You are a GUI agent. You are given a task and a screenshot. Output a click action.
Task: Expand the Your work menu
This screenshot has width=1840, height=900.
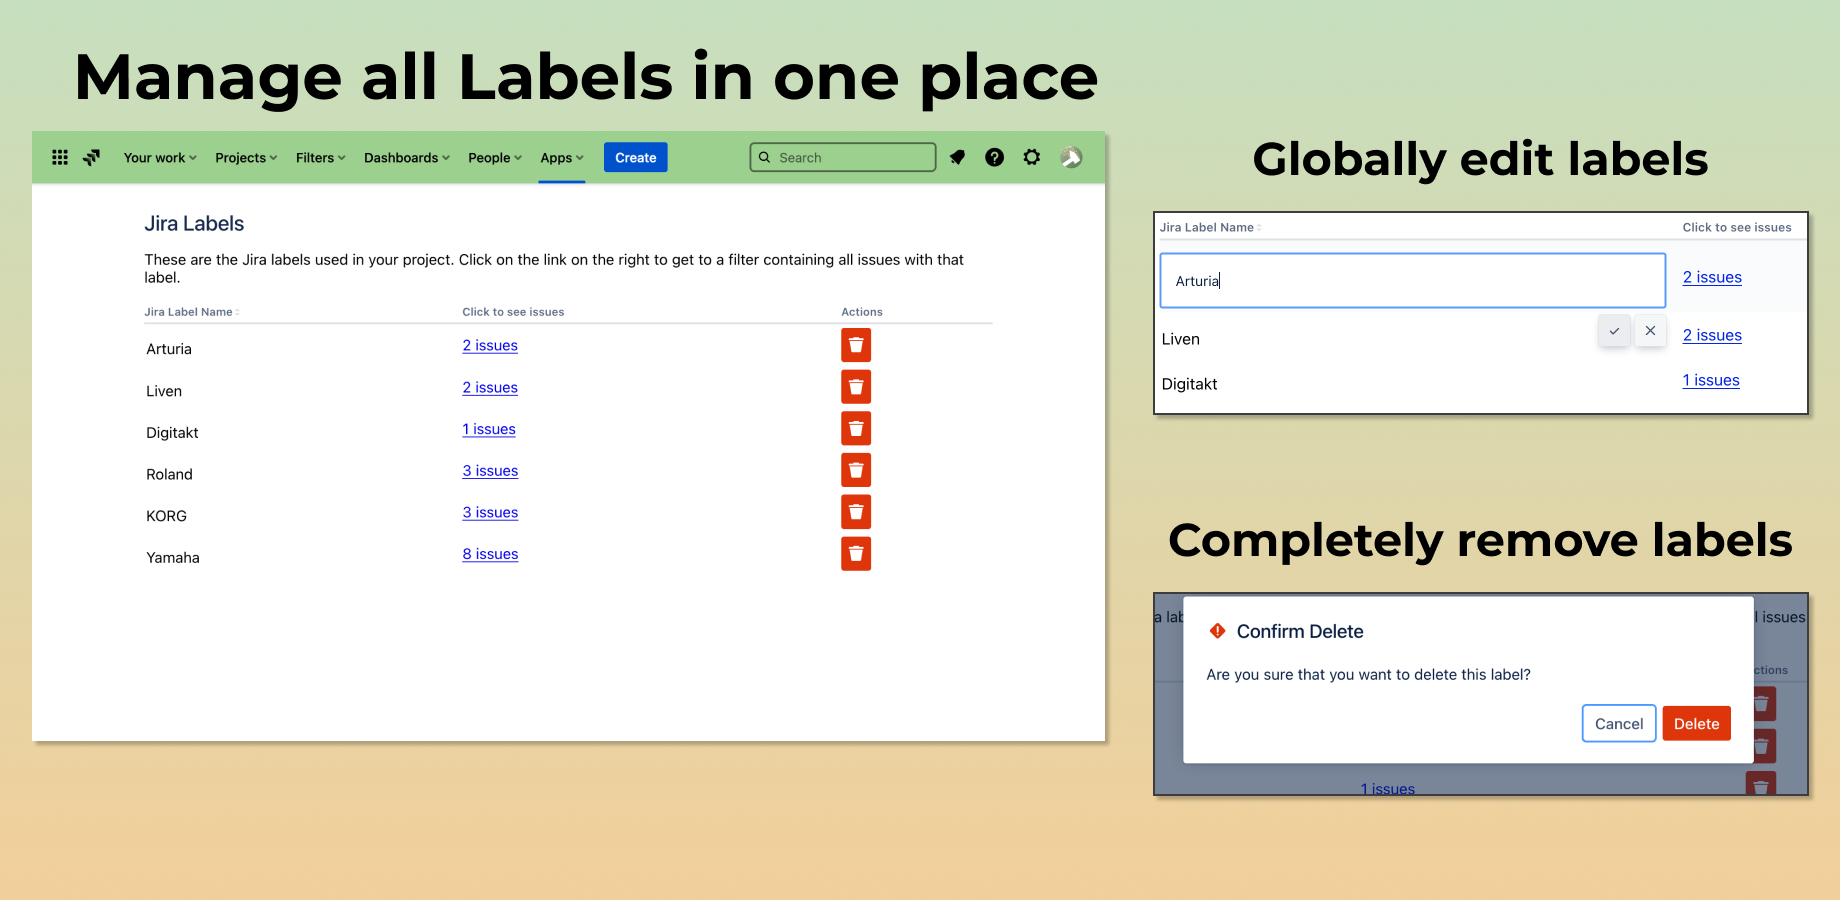click(160, 158)
